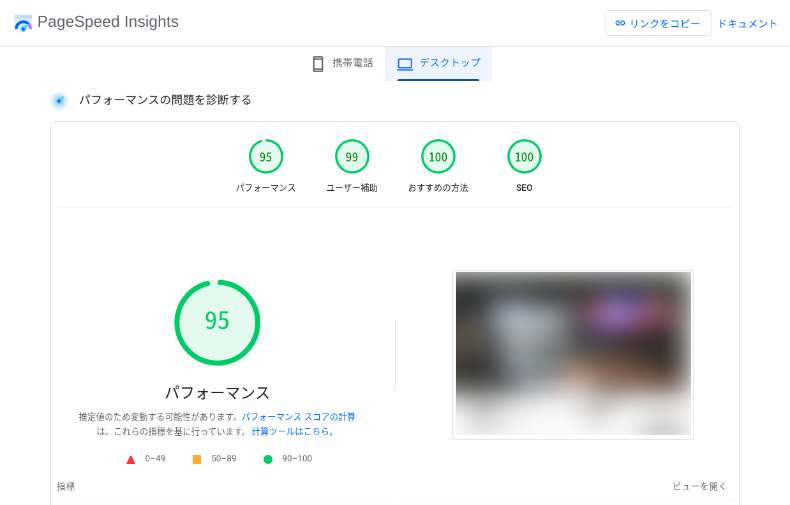The width and height of the screenshot is (790, 505).
Task: Click the リンクをコピー button
Action: [658, 23]
